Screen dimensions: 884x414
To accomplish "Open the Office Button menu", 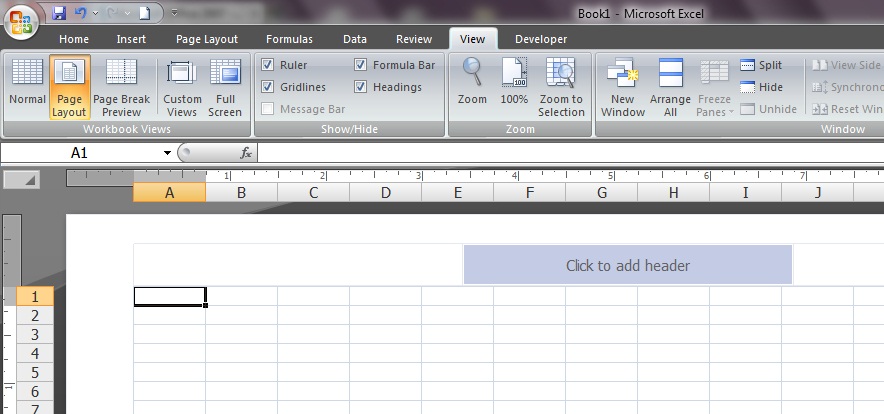I will pyautogui.click(x=20, y=23).
